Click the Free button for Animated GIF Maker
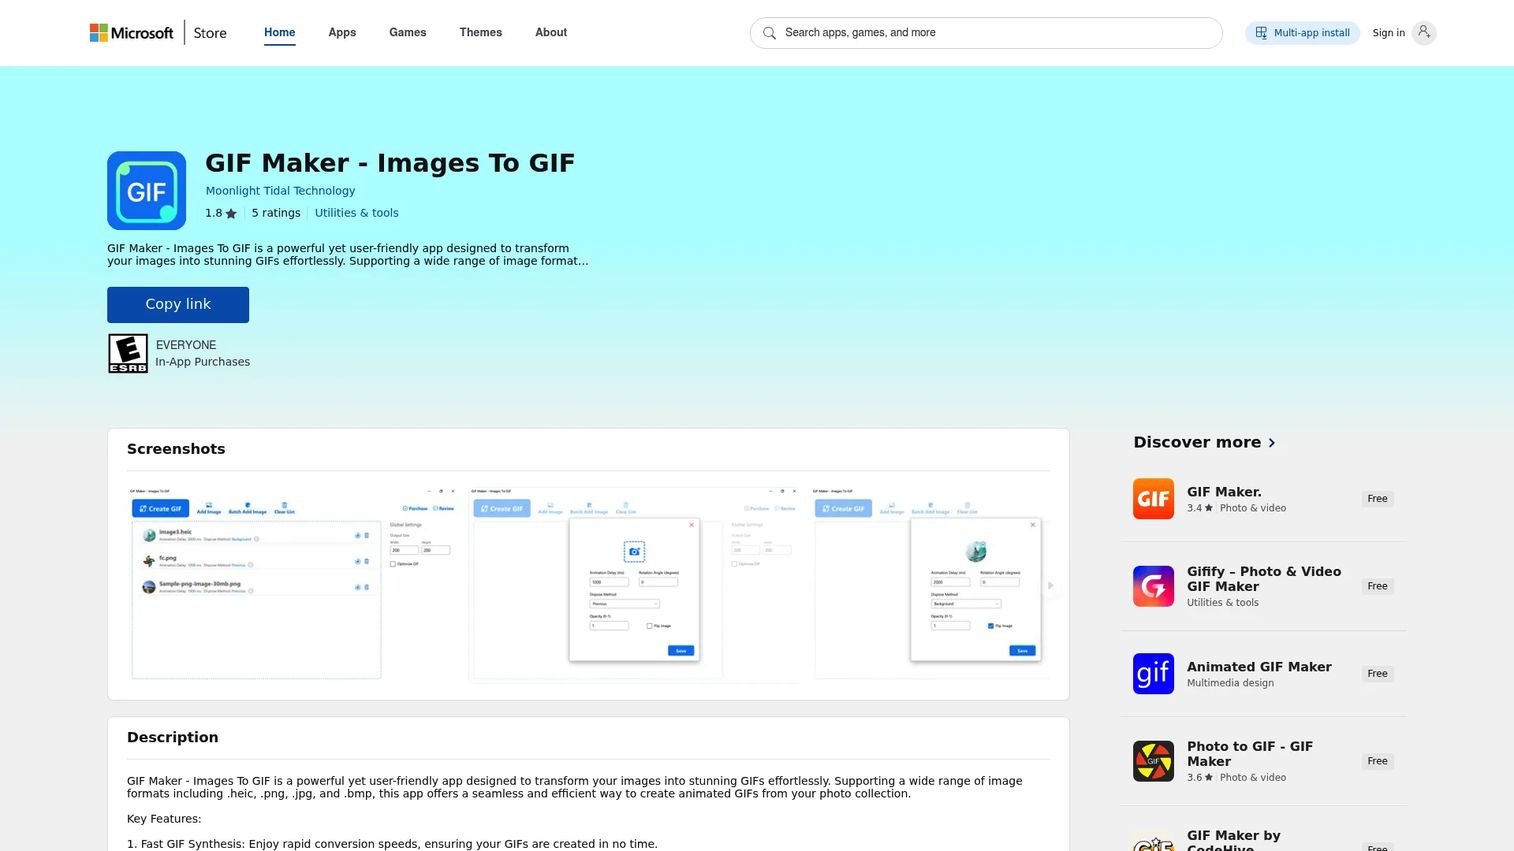The image size is (1514, 851). click(1377, 674)
